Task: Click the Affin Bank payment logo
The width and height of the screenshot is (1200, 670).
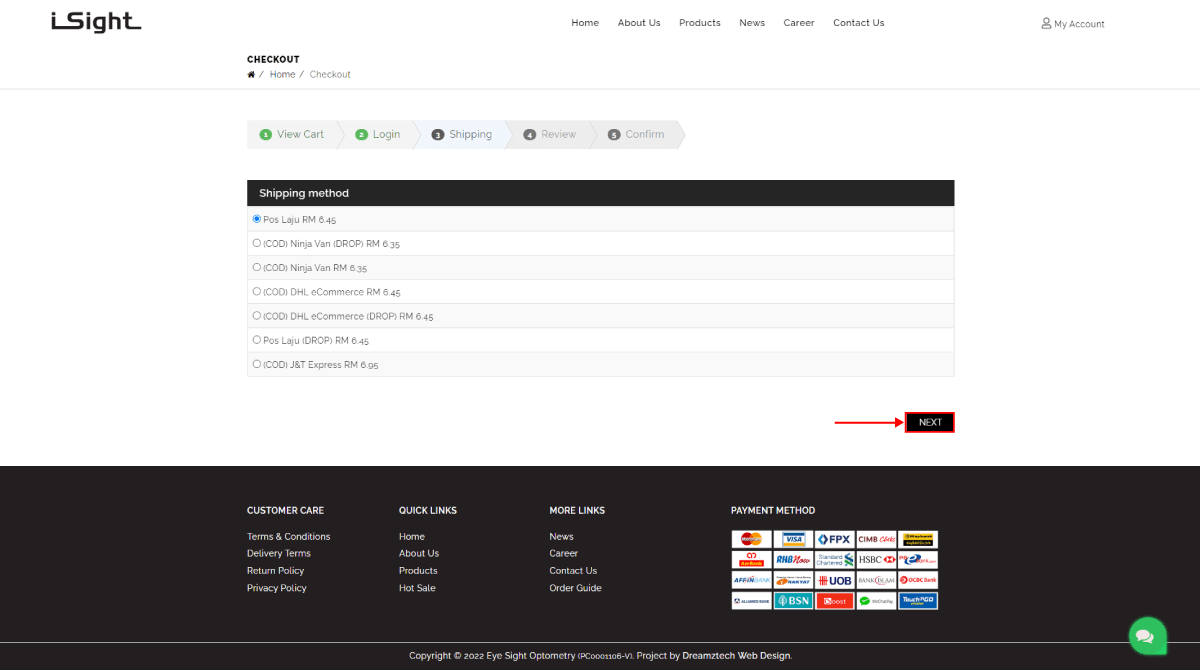Action: coord(751,580)
